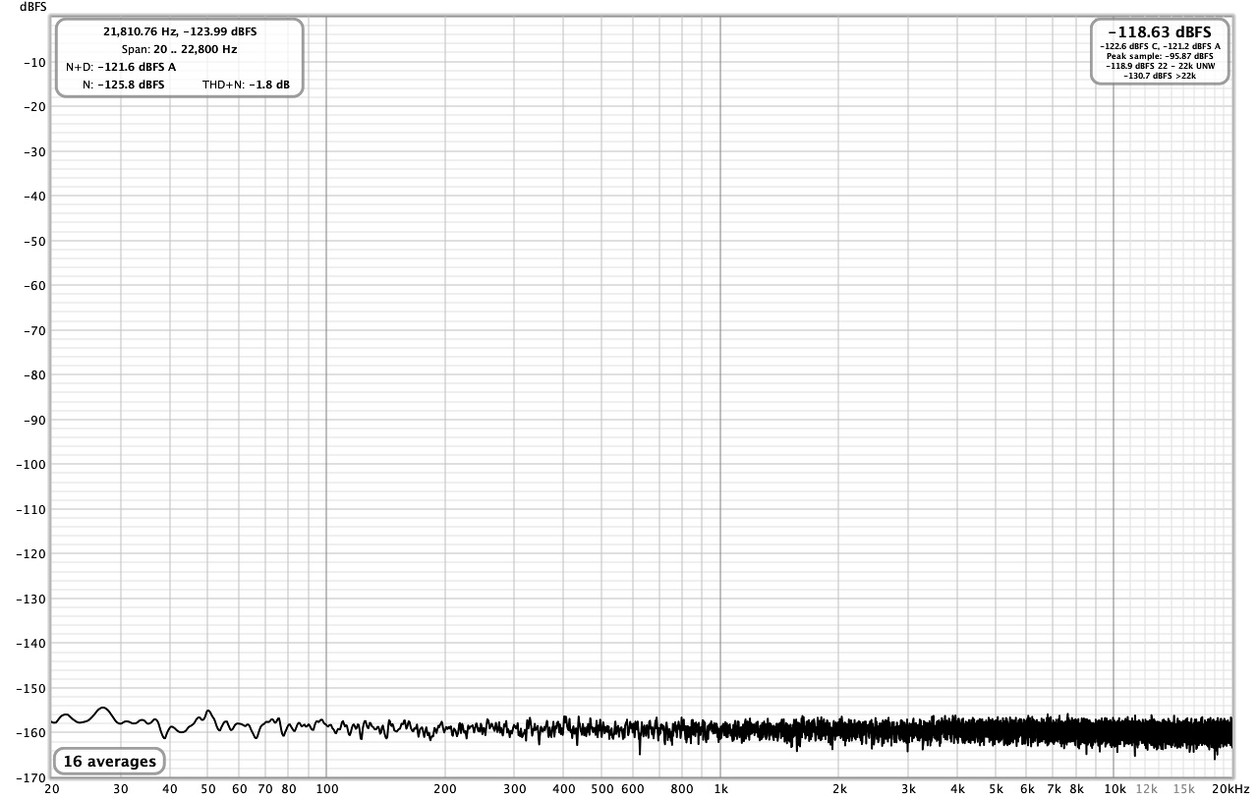Click the "N+D: -121.6 dBFS A" value

(x=122, y=67)
